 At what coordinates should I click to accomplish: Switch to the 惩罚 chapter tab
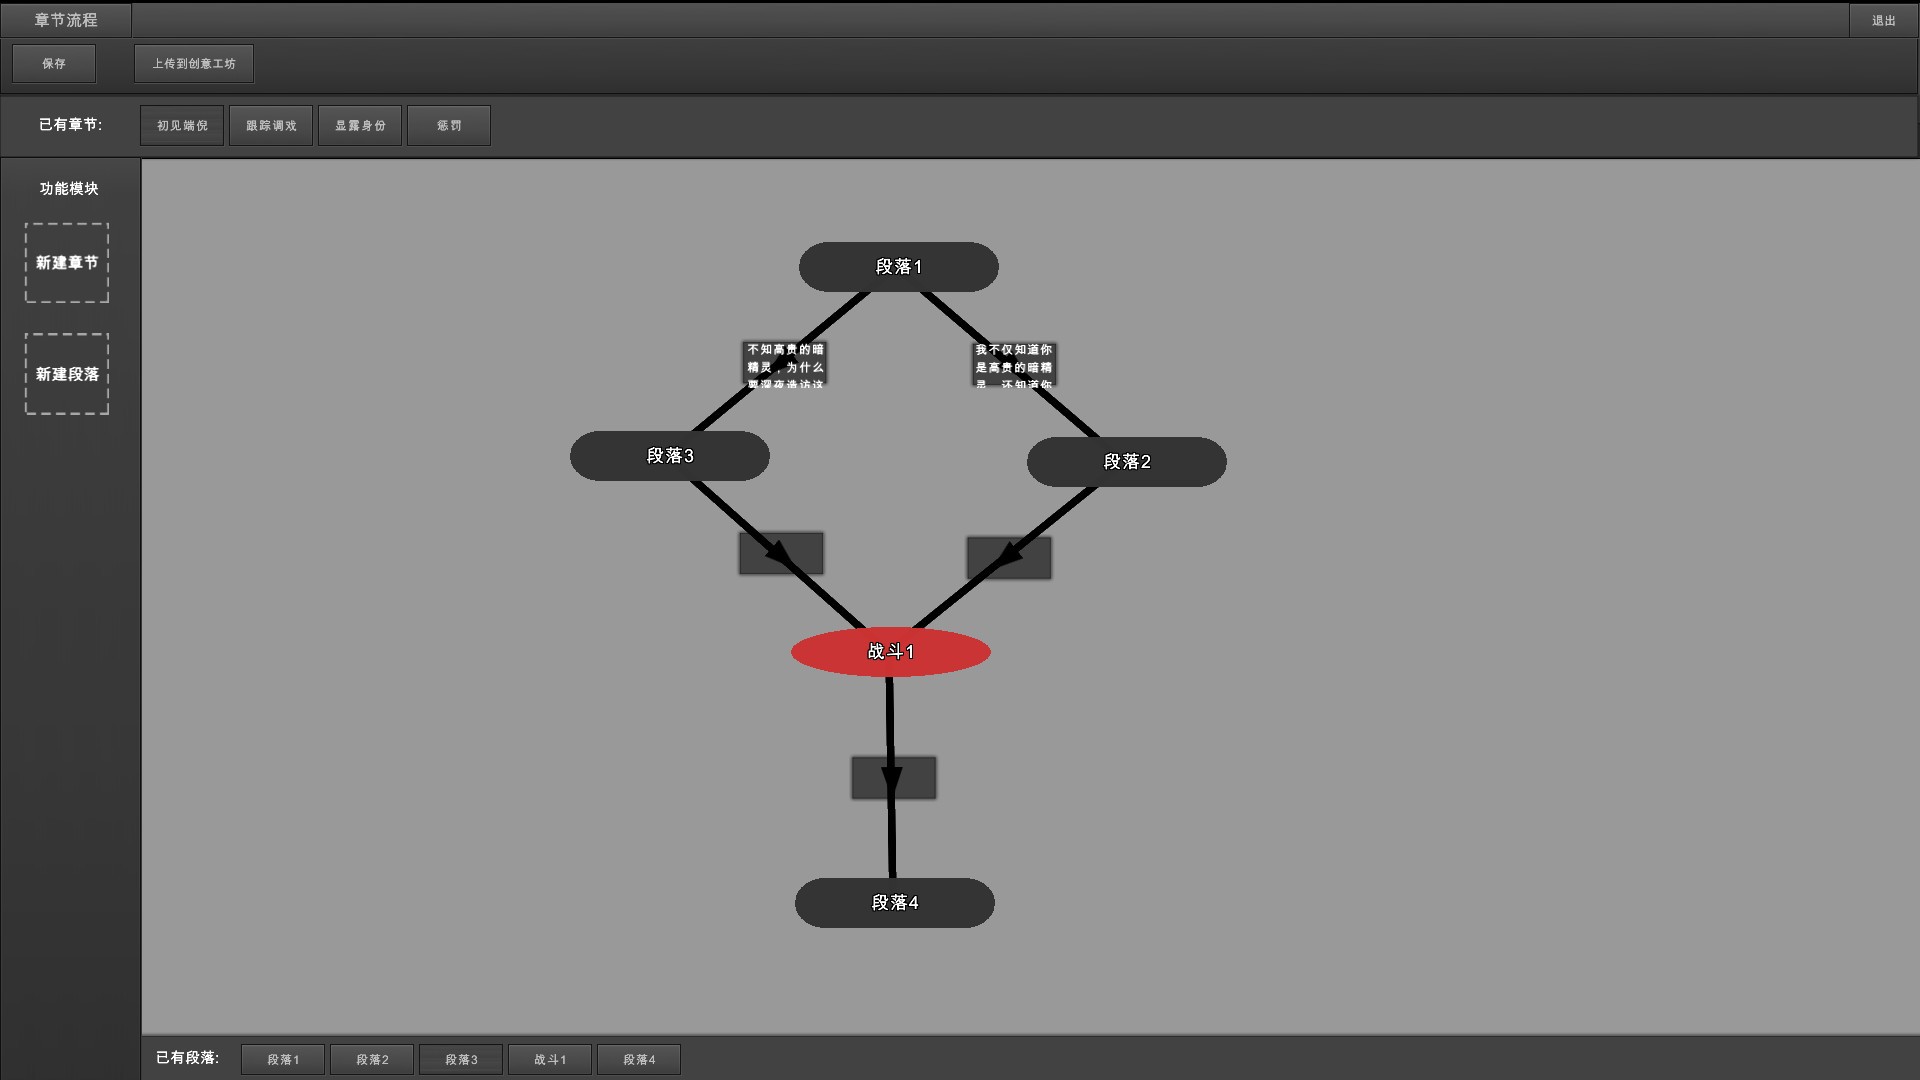tap(448, 125)
